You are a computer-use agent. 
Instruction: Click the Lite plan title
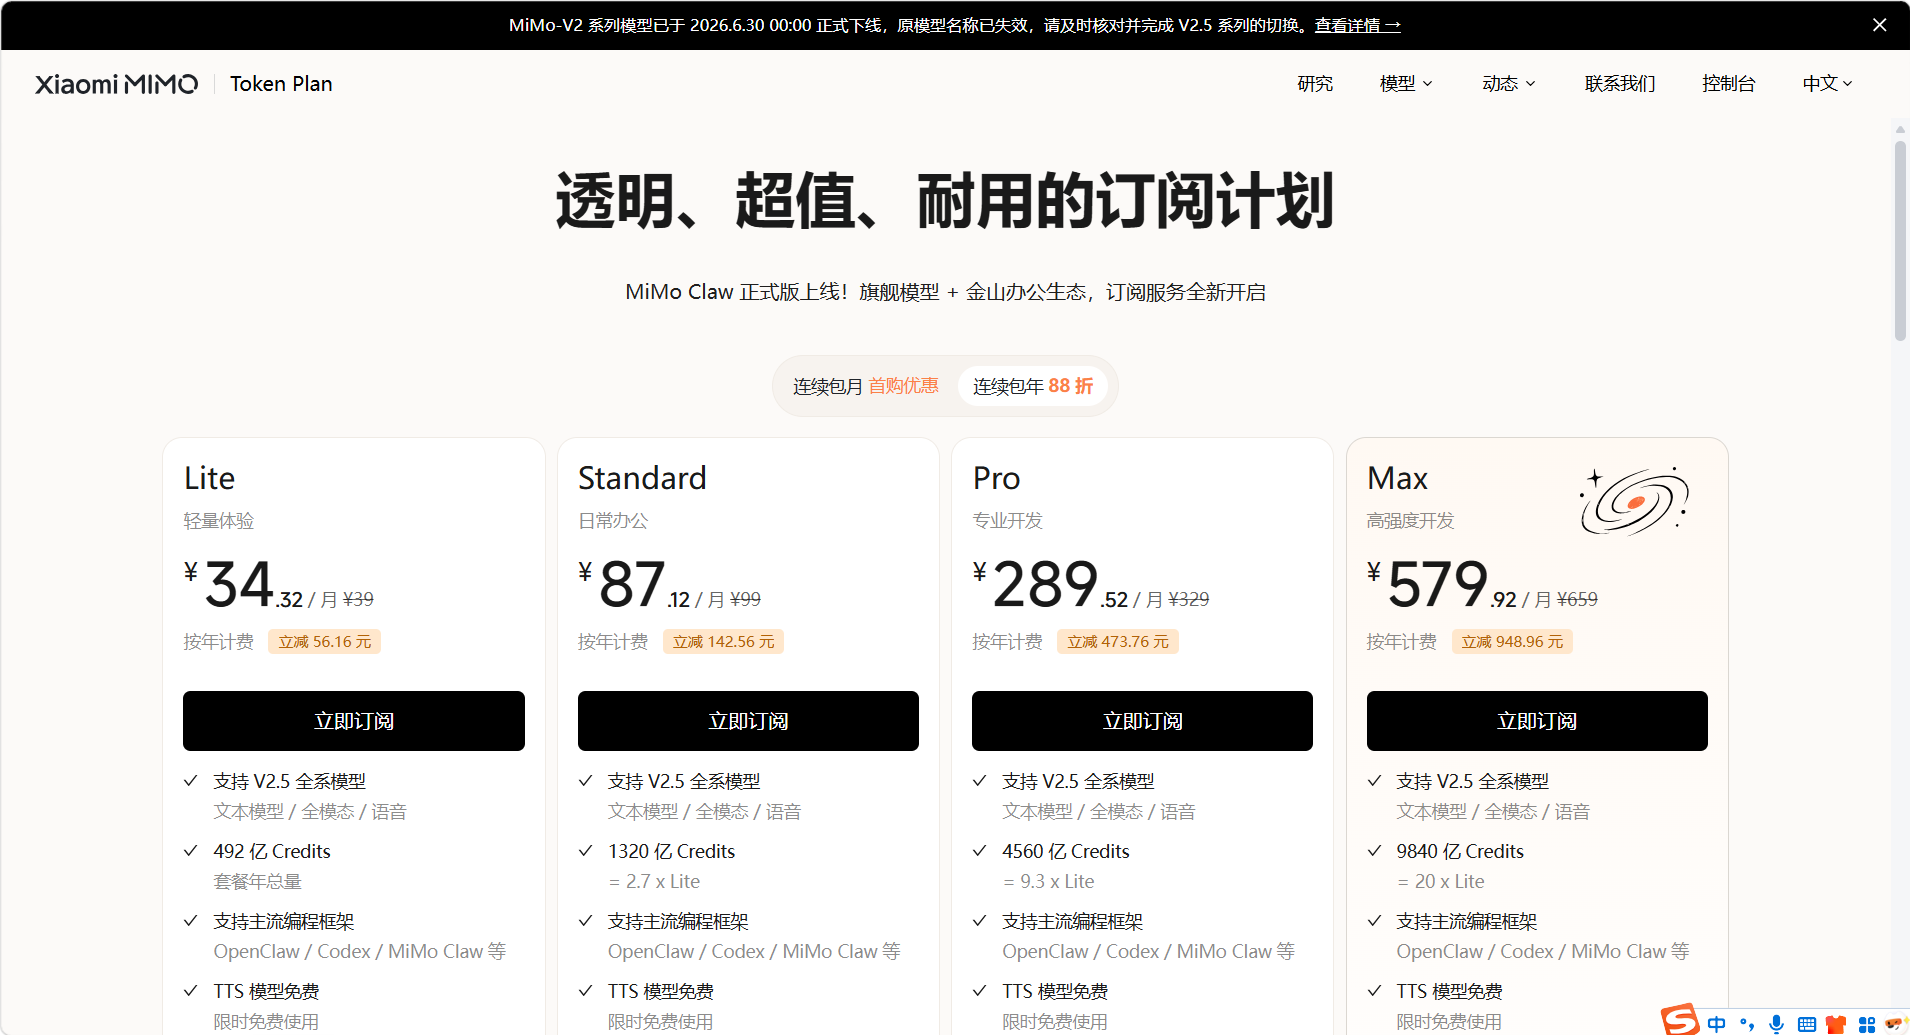209,478
